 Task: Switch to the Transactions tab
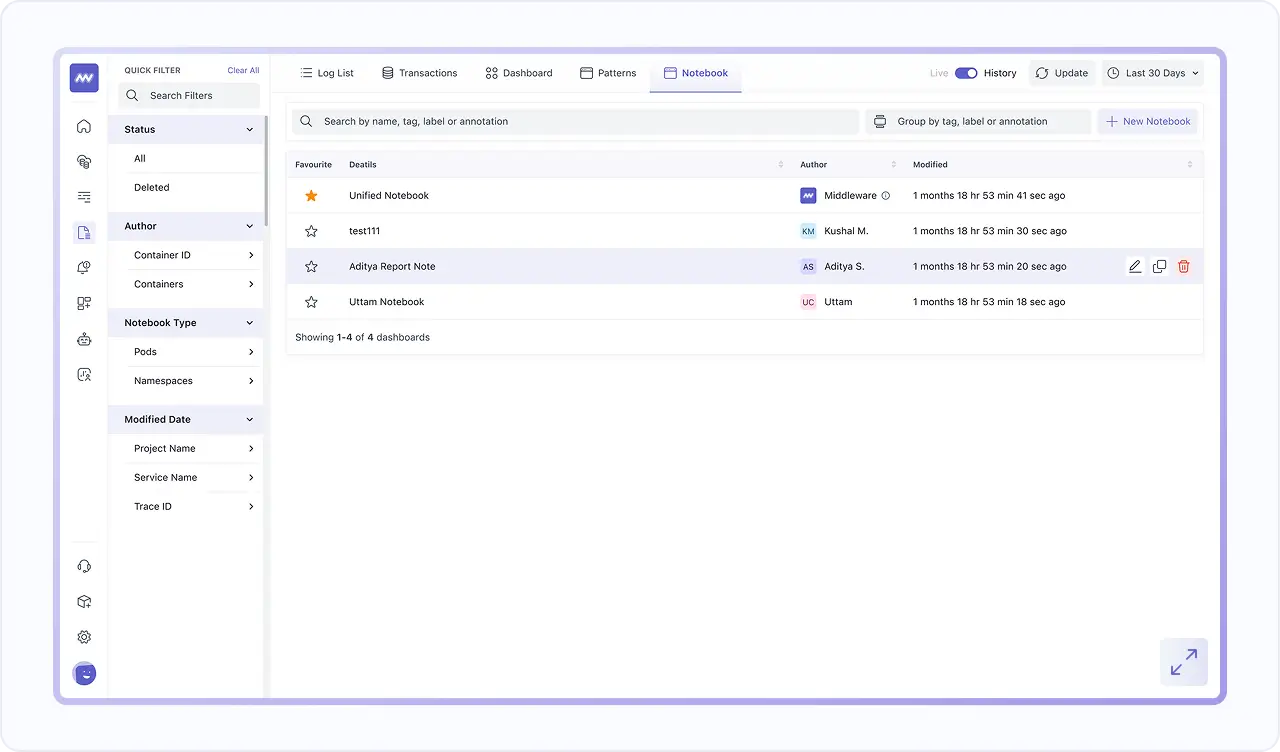[419, 72]
